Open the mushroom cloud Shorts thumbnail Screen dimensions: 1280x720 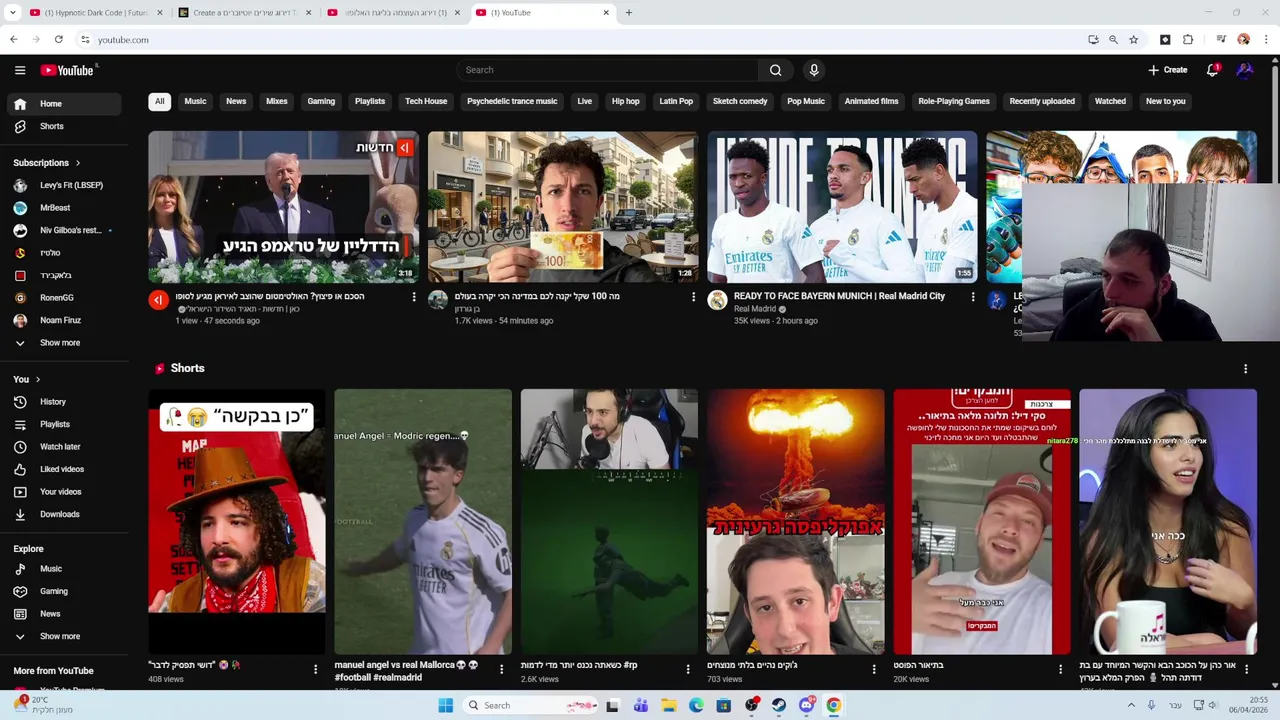(795, 522)
